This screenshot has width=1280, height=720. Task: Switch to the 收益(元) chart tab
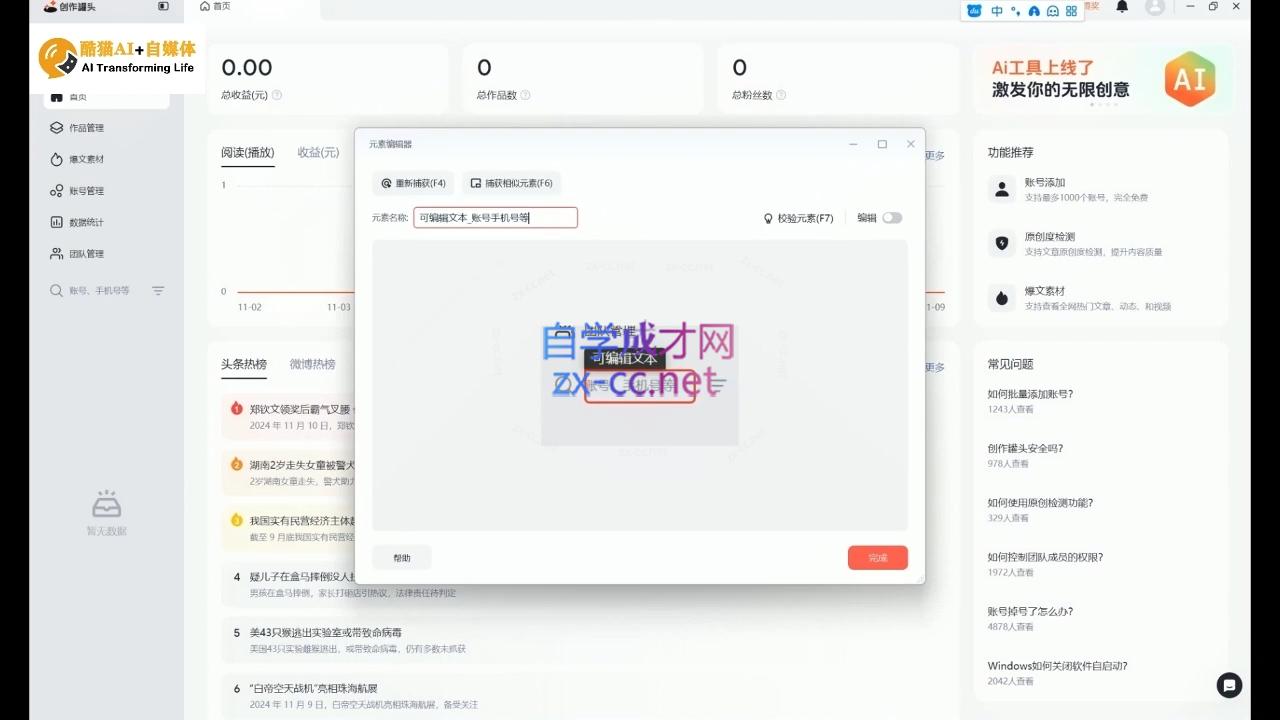click(318, 153)
